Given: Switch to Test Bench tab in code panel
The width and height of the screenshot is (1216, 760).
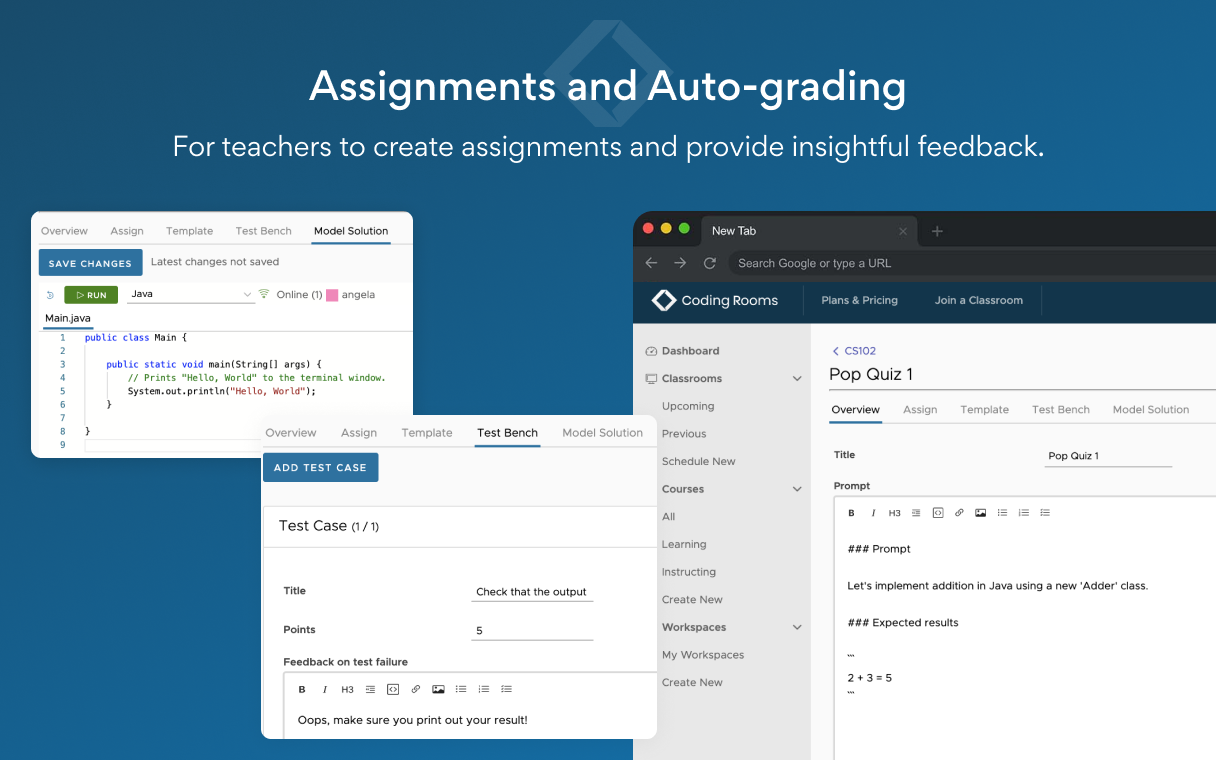Looking at the screenshot, I should pyautogui.click(x=264, y=231).
